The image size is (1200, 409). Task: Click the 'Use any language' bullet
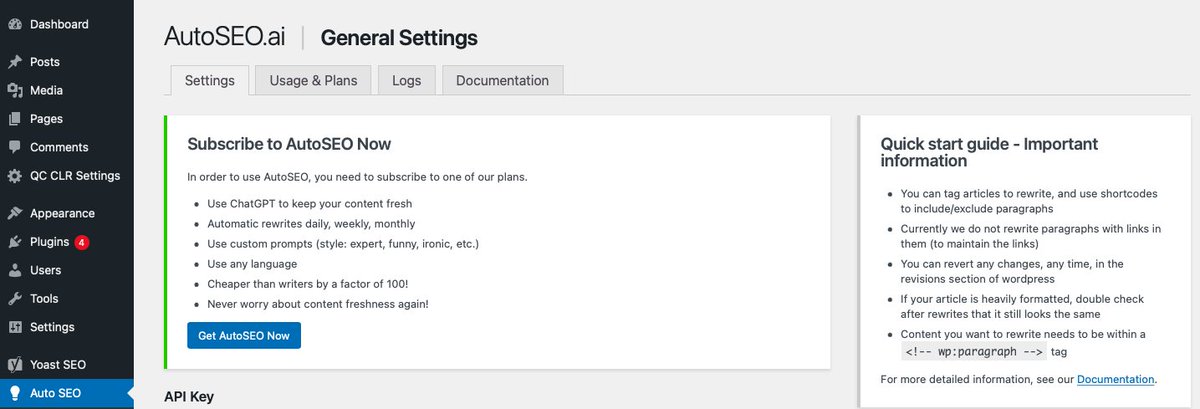(x=252, y=264)
